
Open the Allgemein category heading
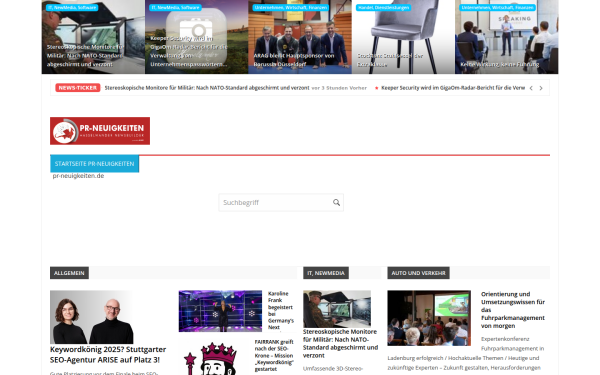69,273
